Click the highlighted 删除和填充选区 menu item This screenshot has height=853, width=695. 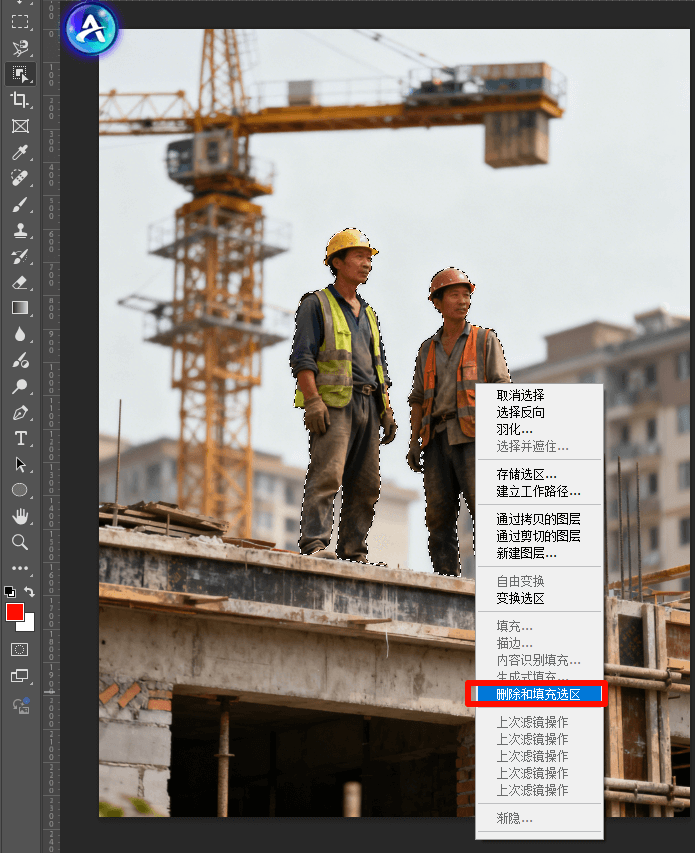coord(538,693)
